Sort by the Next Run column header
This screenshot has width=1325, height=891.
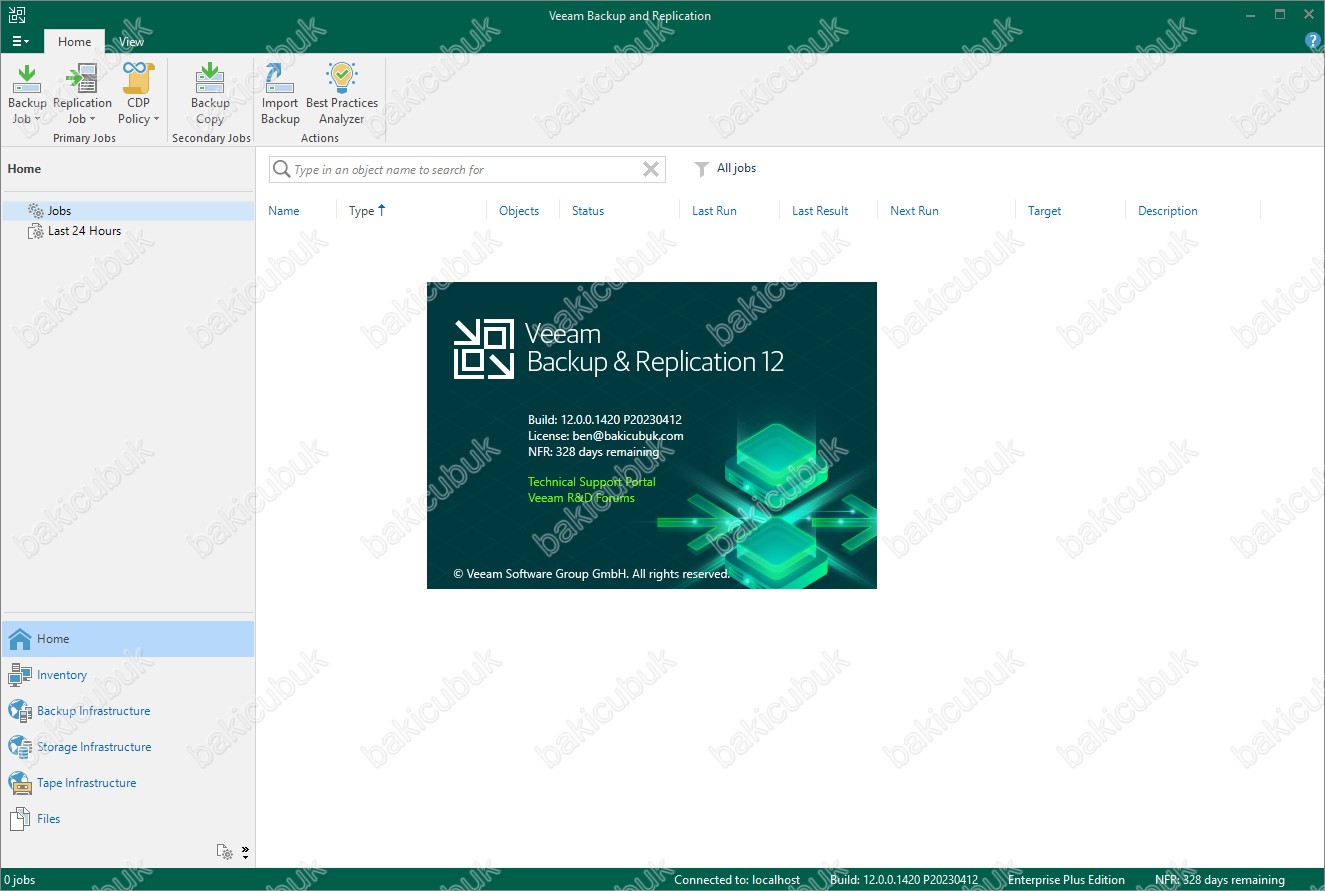(x=914, y=211)
